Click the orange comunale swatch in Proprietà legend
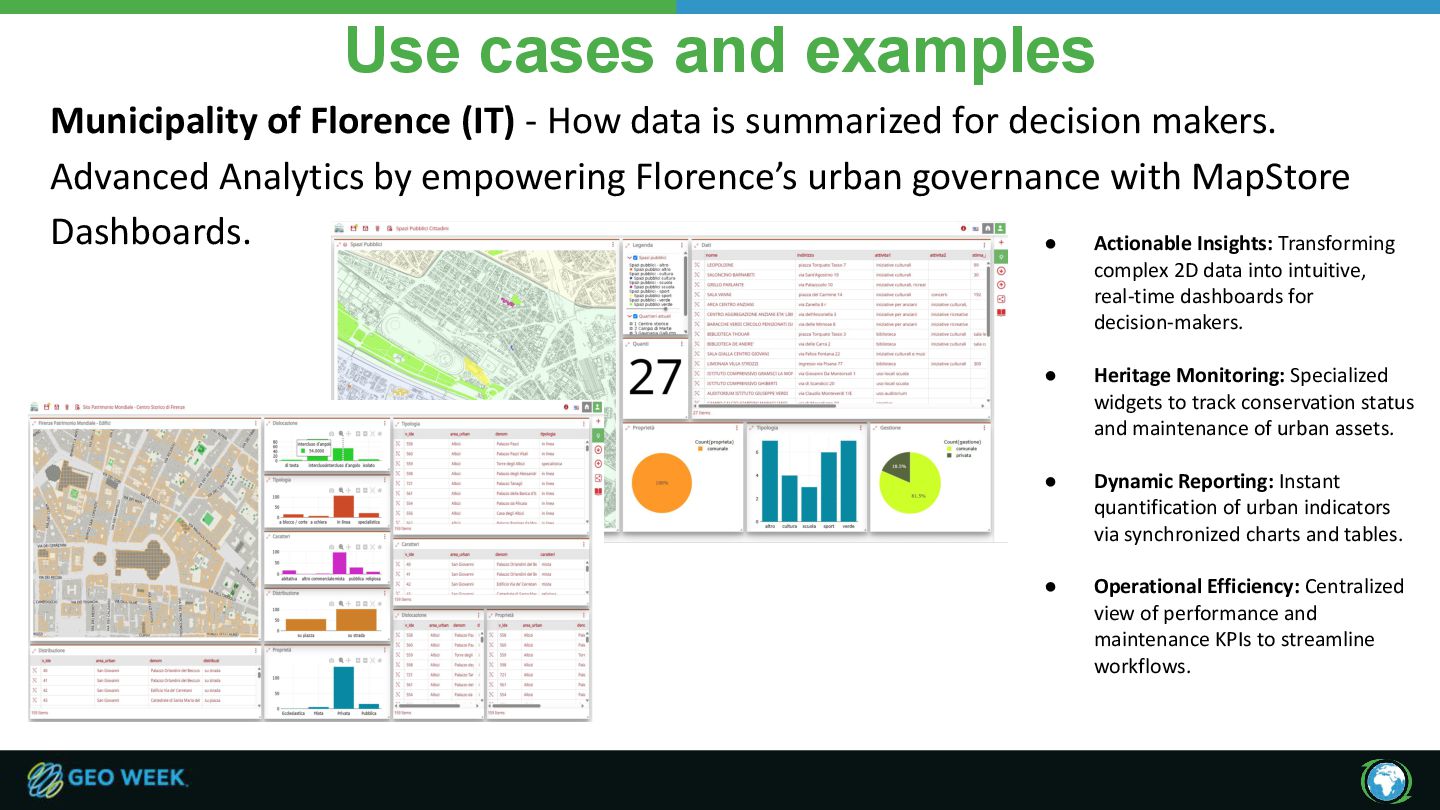This screenshot has width=1440, height=810. (x=700, y=449)
